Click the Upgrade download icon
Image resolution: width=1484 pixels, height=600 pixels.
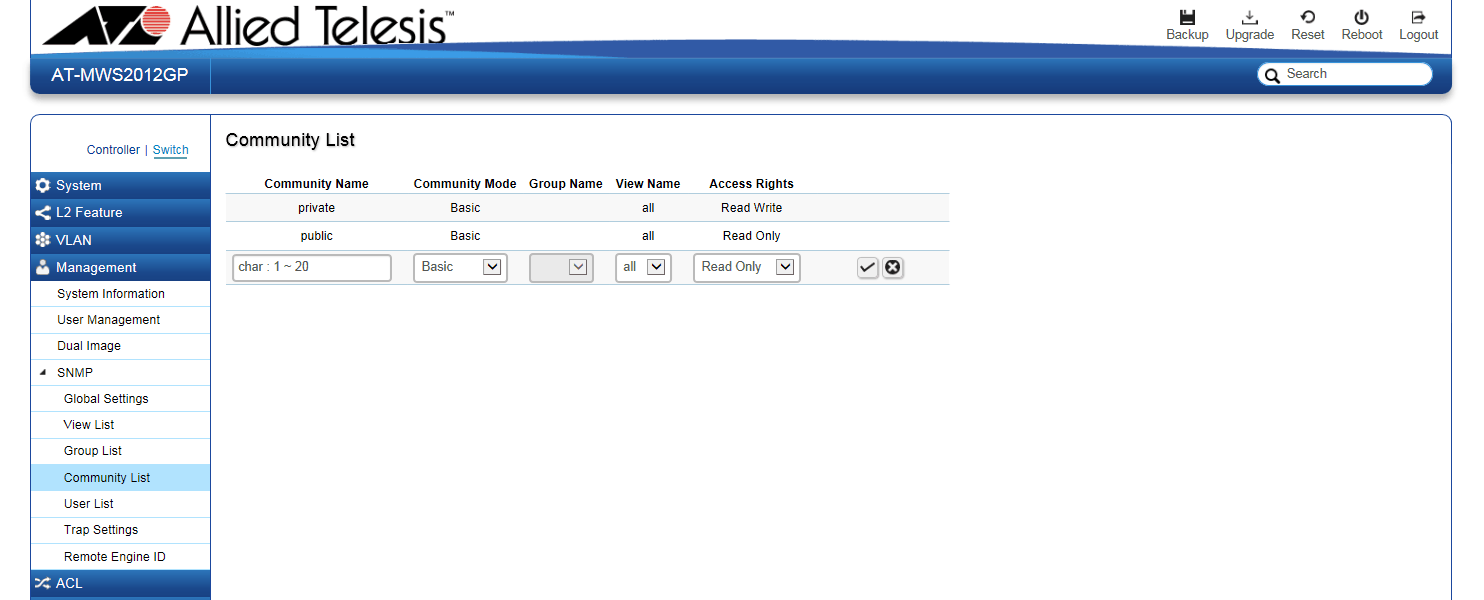[x=1249, y=17]
